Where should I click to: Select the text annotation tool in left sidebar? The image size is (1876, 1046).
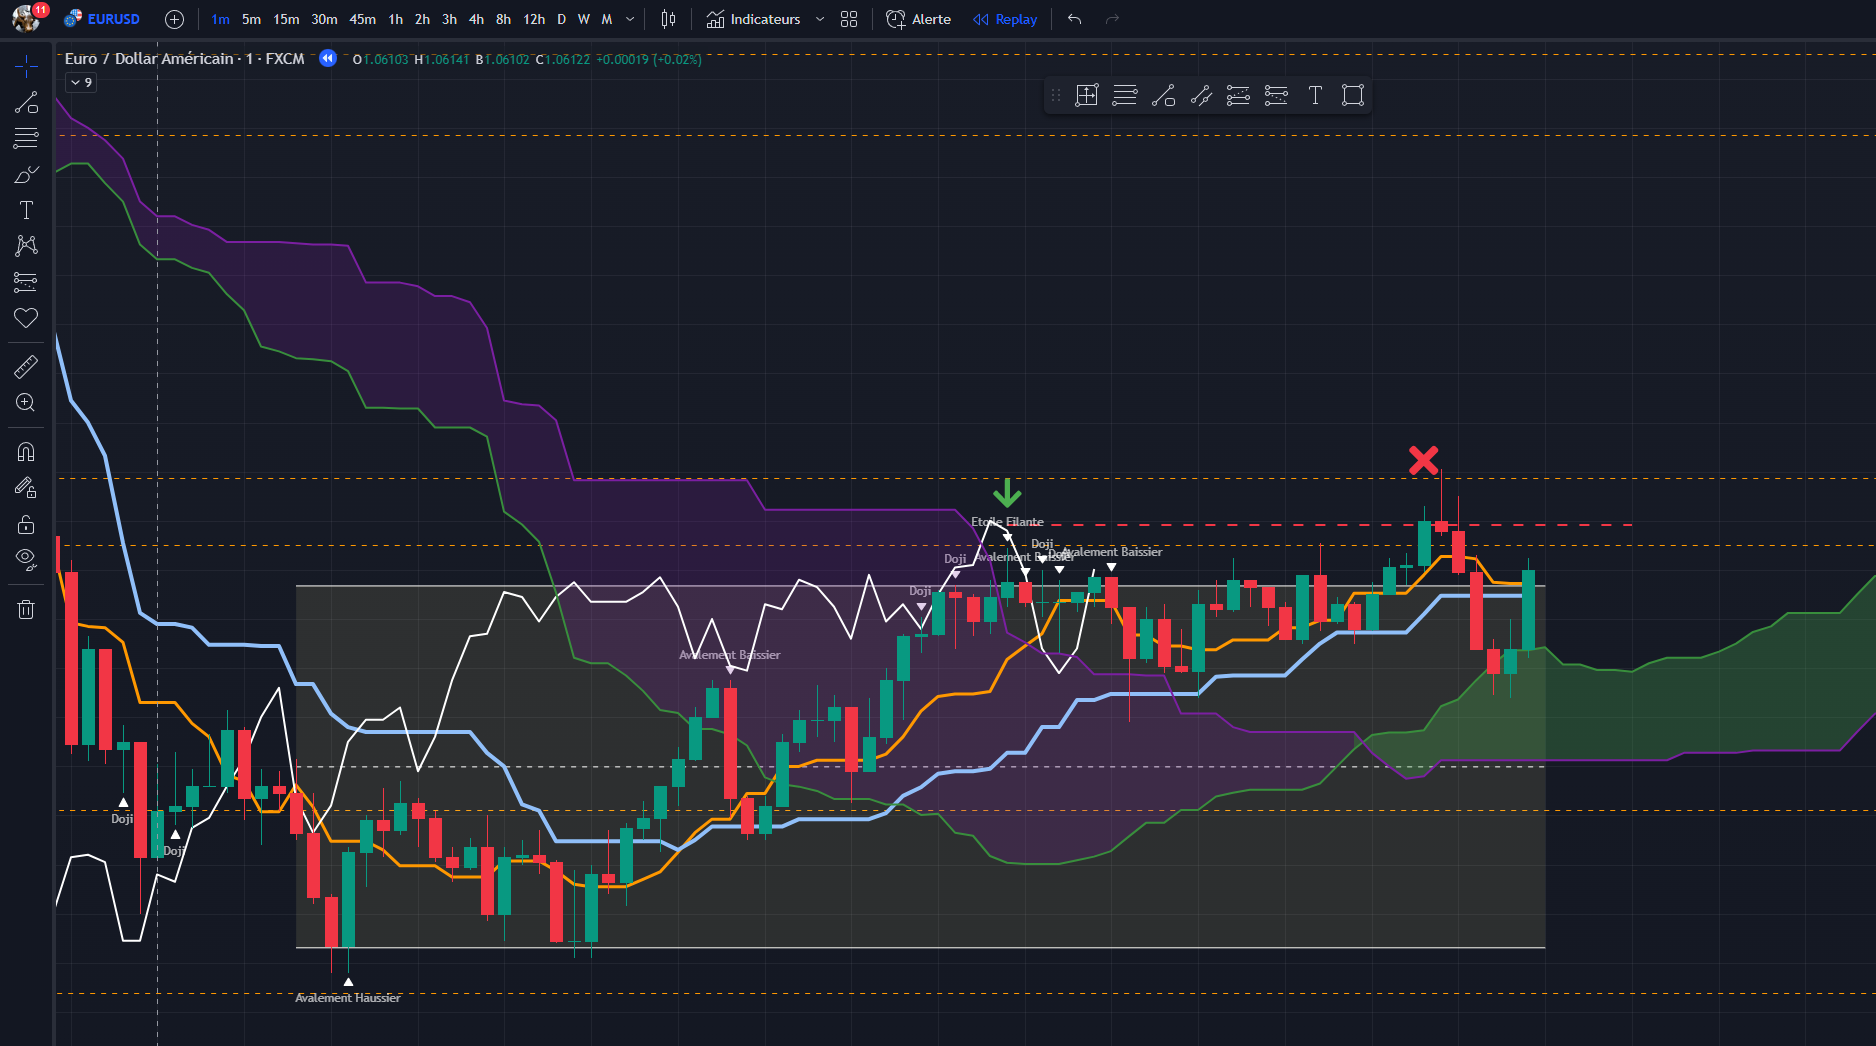click(x=26, y=210)
